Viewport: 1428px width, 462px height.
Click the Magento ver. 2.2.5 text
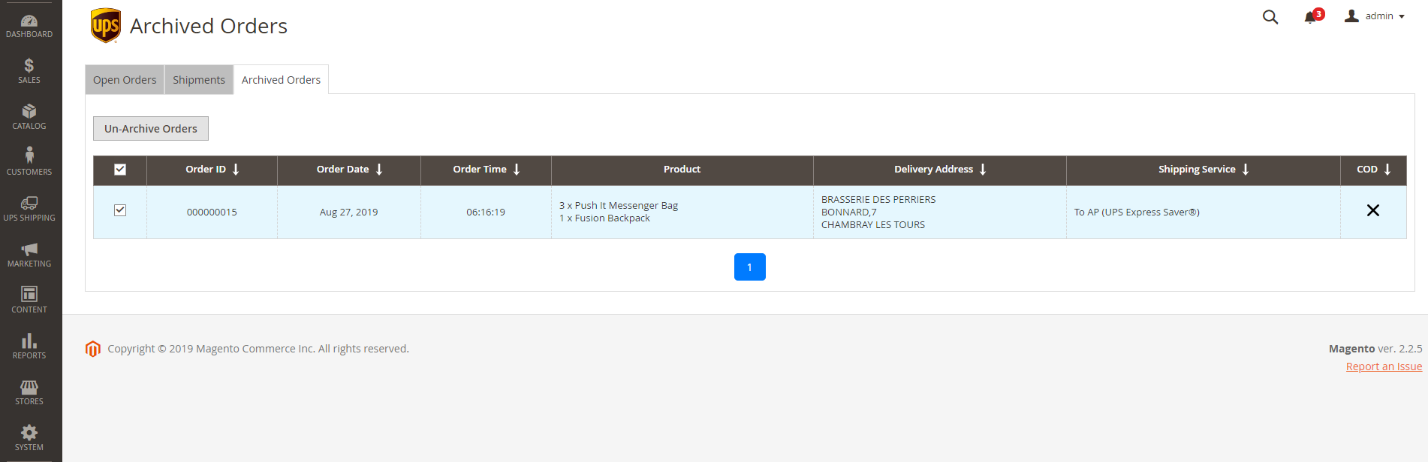tap(1375, 349)
